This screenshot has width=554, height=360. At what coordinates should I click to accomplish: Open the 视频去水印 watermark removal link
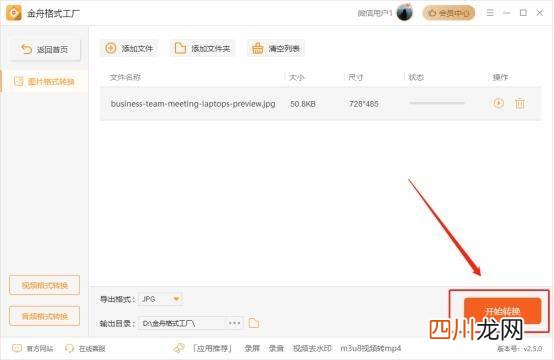click(312, 349)
